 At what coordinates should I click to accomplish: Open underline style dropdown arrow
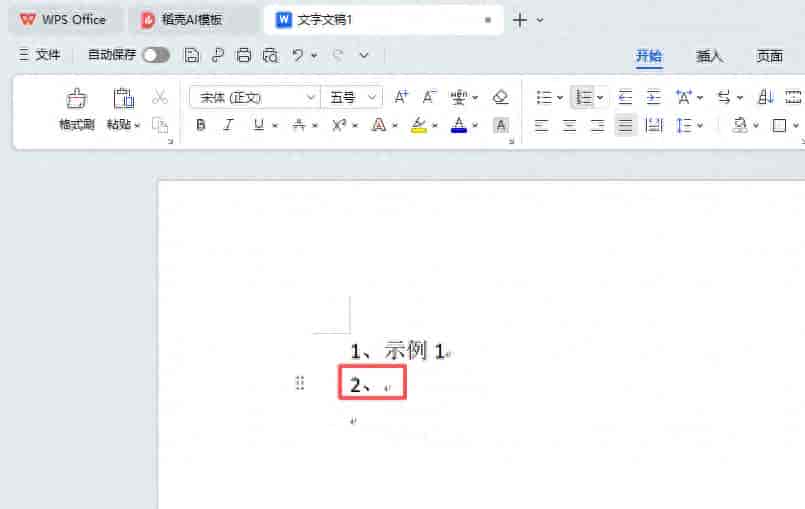[275, 125]
